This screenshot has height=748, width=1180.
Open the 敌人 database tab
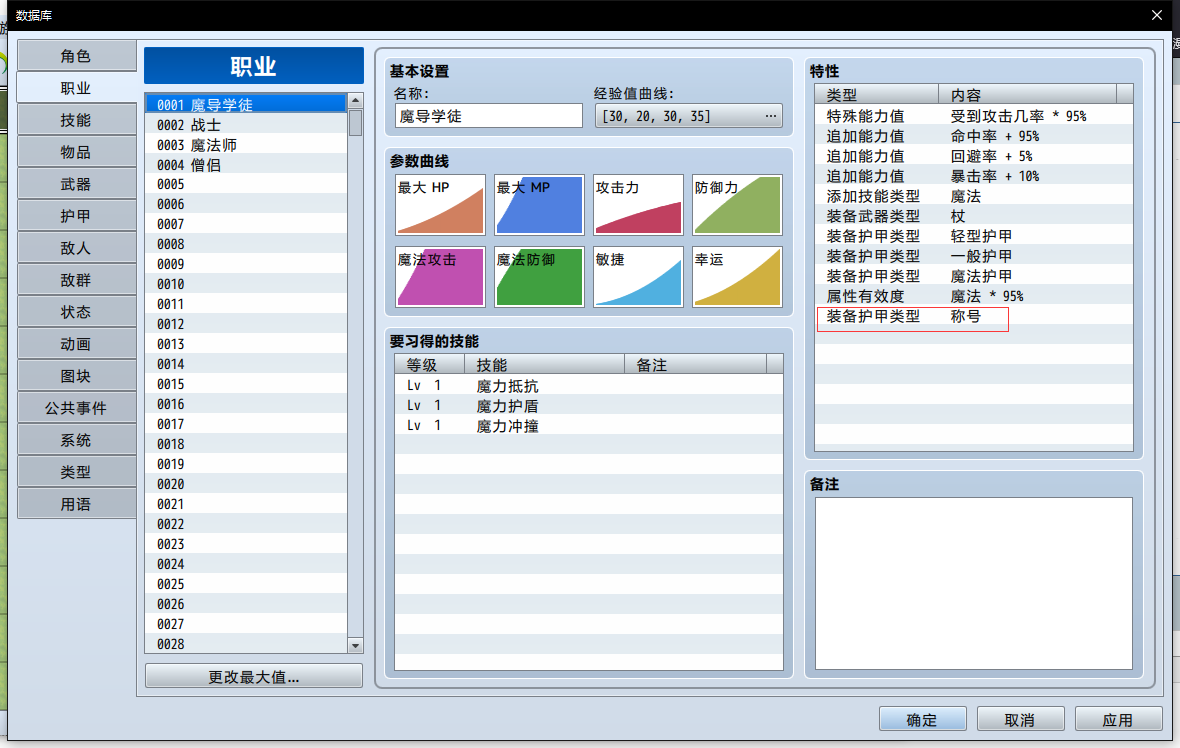click(76, 248)
